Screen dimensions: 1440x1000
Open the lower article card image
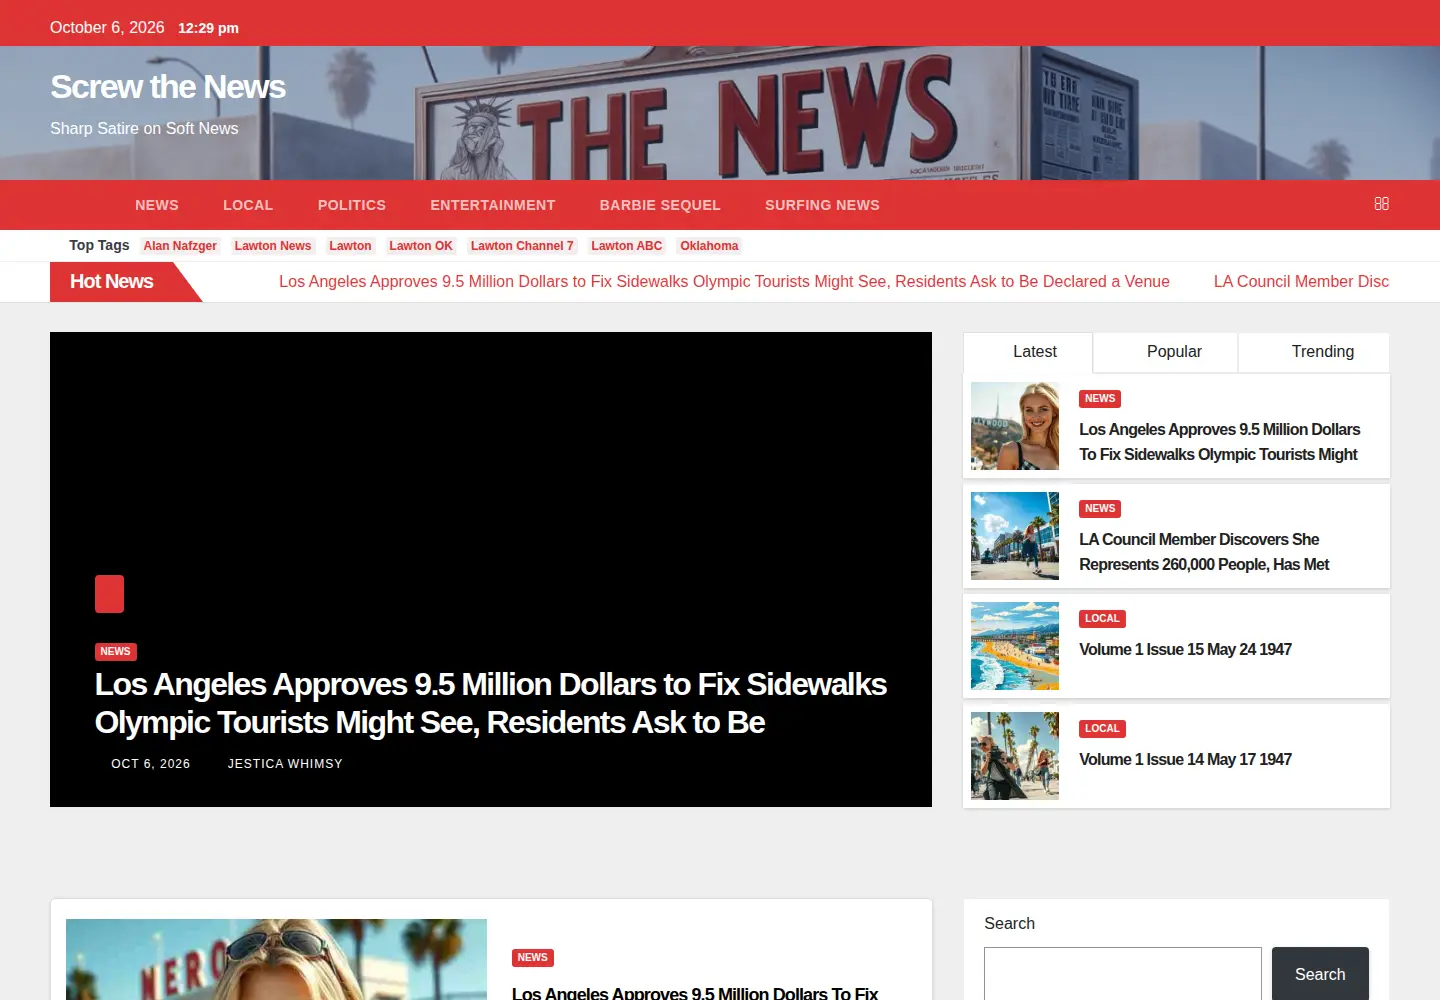276,960
